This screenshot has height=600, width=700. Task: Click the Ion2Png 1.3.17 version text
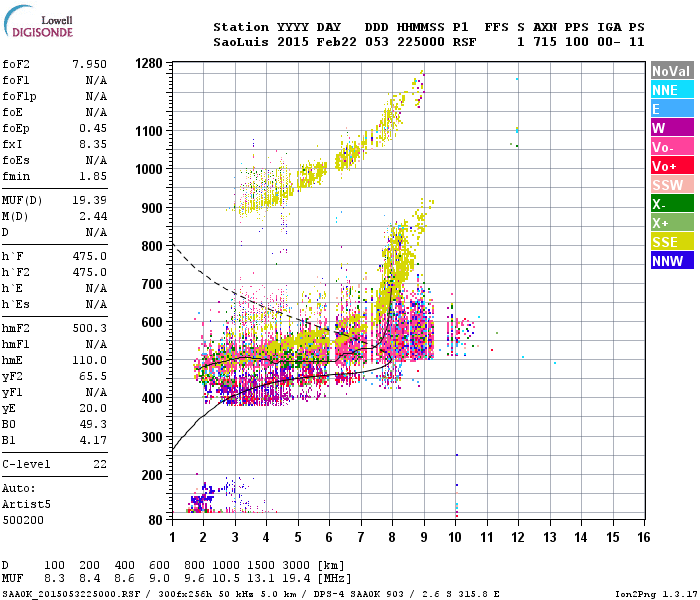(x=656, y=594)
